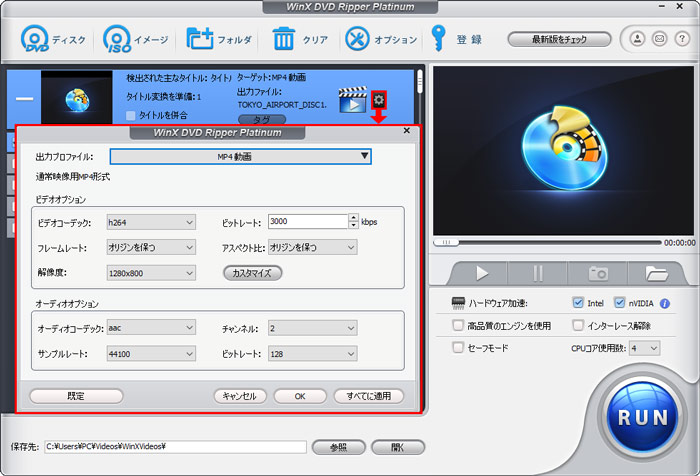Browse for the destination folder
Viewport: 700px width, 476px height.
pyautogui.click(x=338, y=447)
